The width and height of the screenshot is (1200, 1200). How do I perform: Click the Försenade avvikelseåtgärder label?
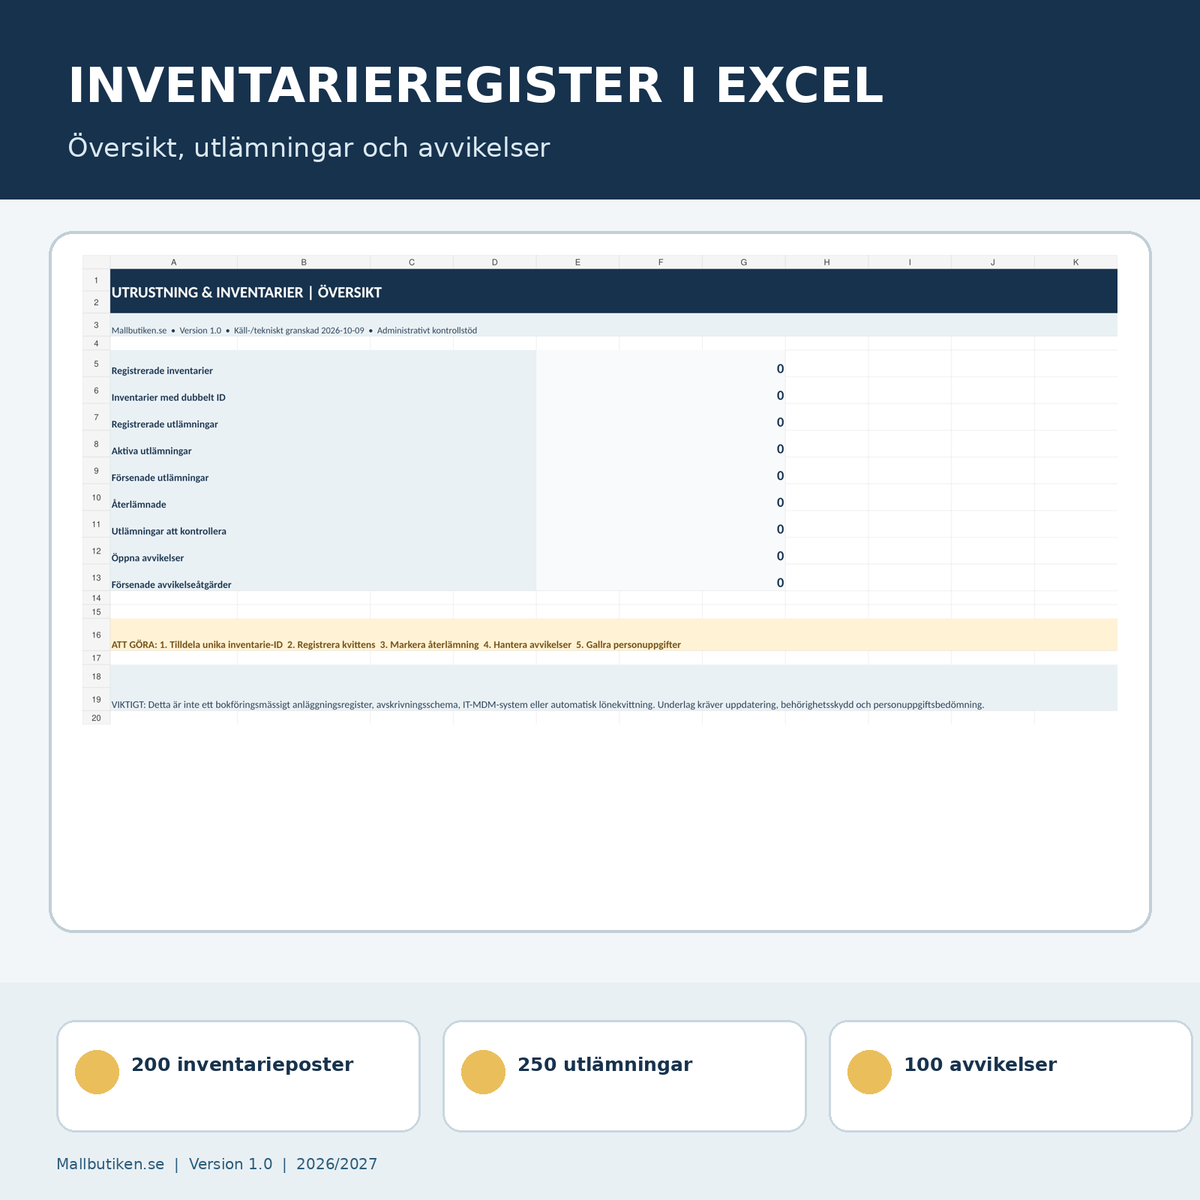(x=172, y=585)
